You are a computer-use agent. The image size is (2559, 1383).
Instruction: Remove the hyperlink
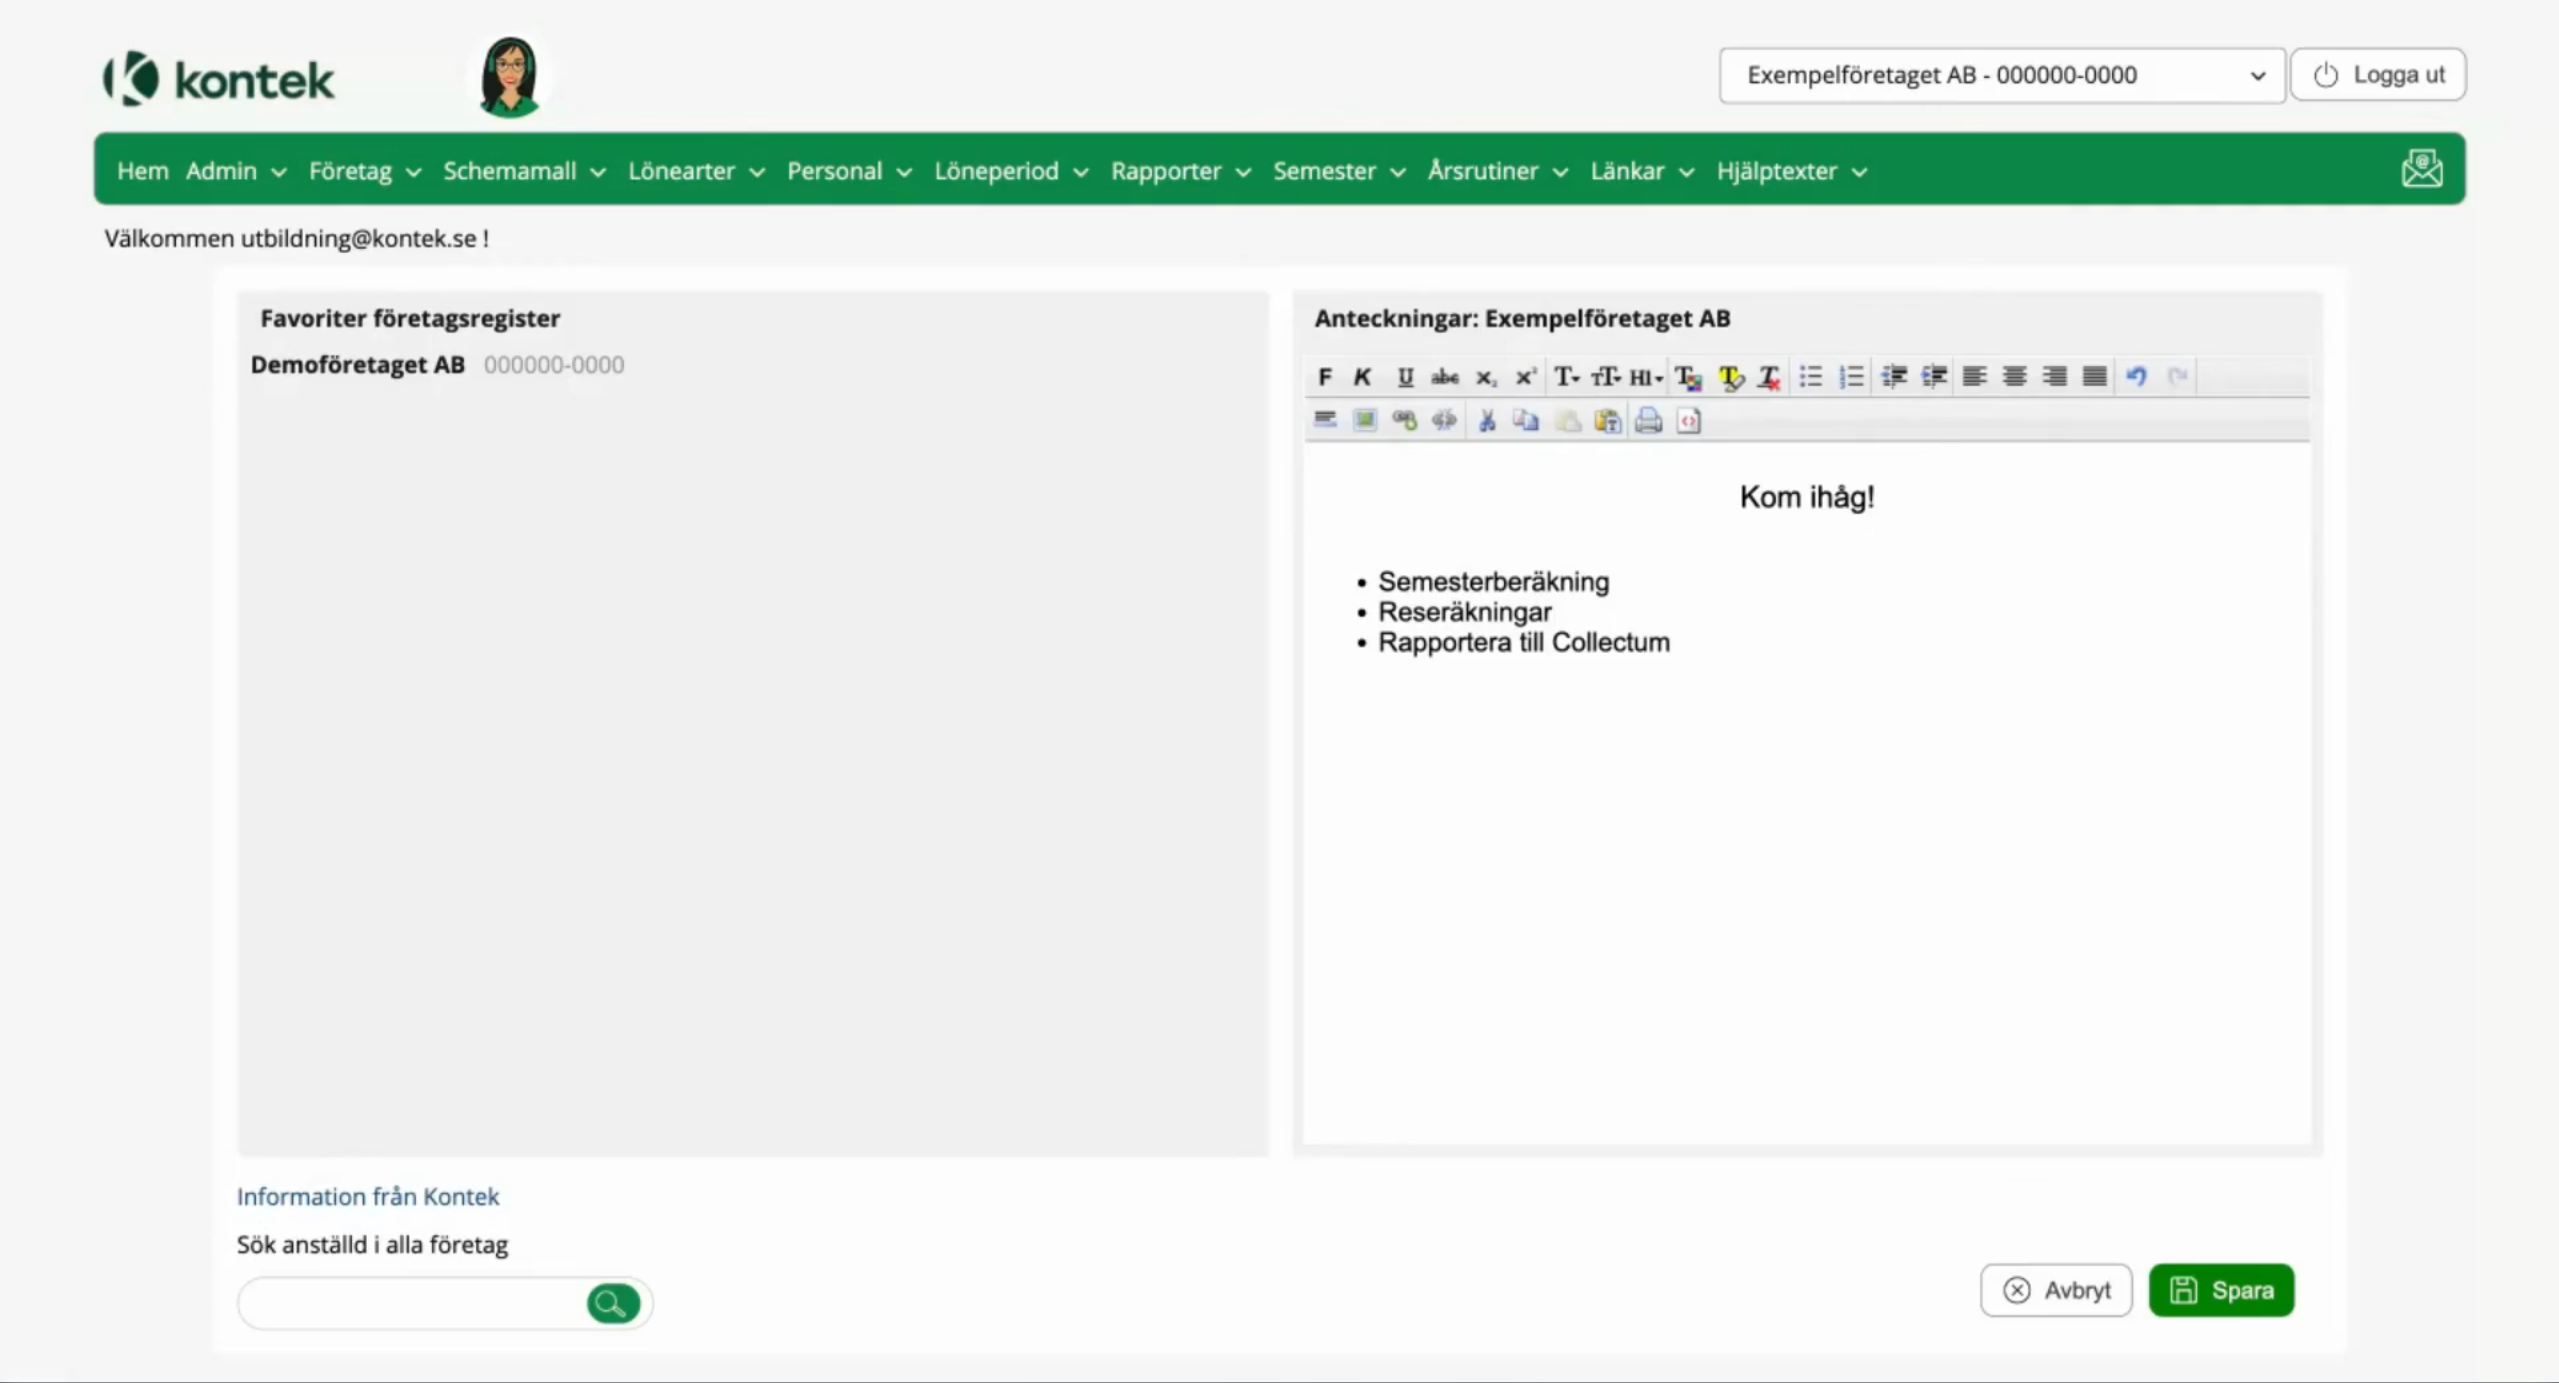[1444, 420]
